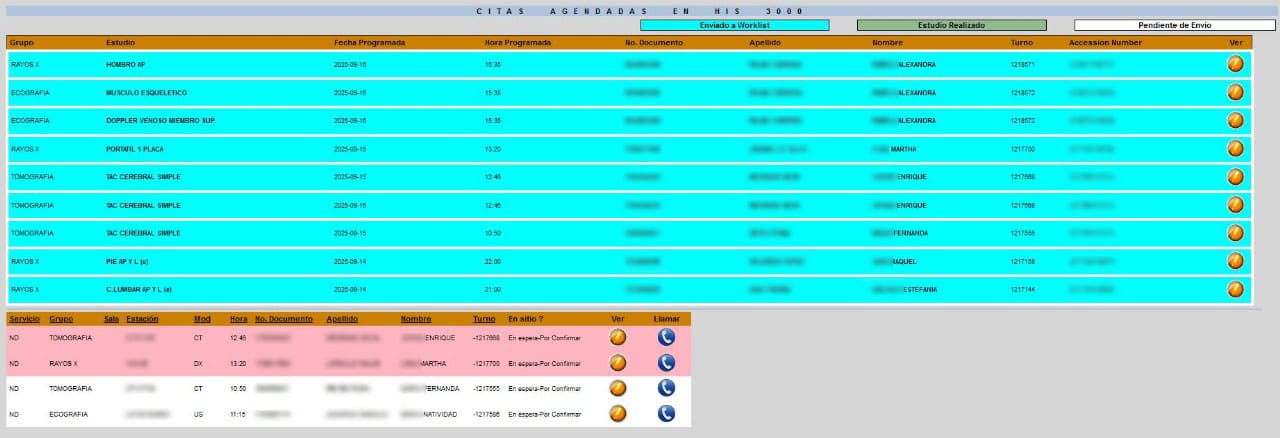Click the Estación column header
Screen dimensions: 1280x438
(142, 319)
